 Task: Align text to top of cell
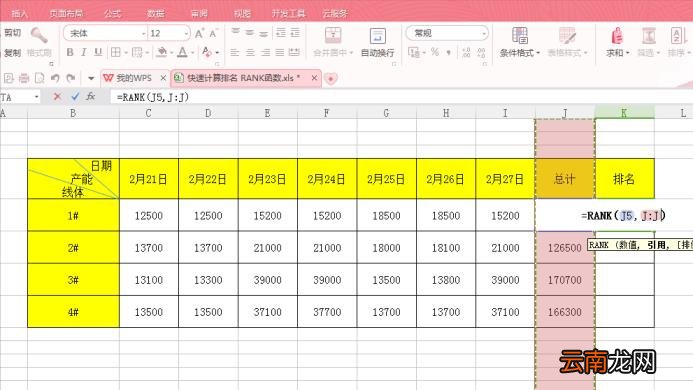(236, 32)
